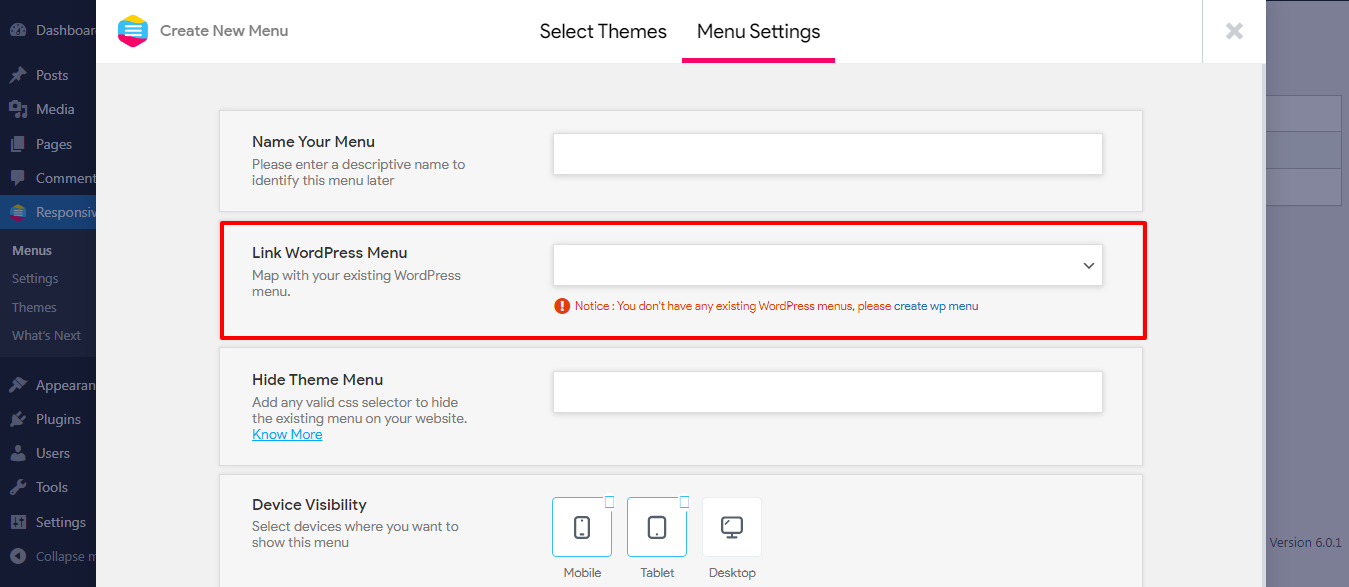This screenshot has width=1349, height=587.
Task: Click the Tools wrench icon in sidebar
Action: 18,487
